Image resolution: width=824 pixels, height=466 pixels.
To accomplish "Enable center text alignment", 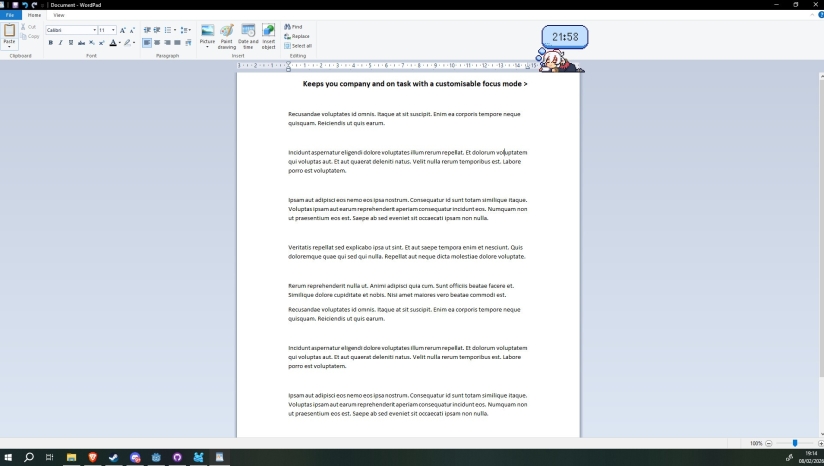I will tap(158, 43).
